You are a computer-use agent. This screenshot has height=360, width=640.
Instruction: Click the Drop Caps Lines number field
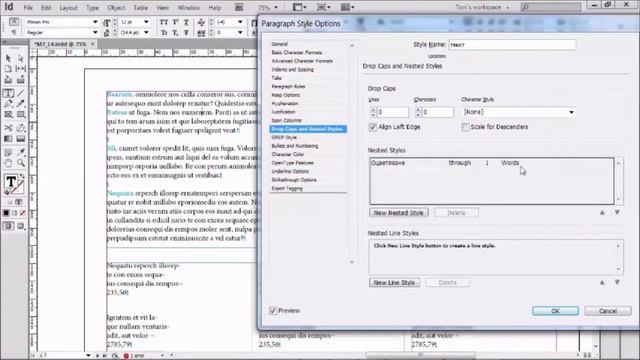[x=392, y=112]
